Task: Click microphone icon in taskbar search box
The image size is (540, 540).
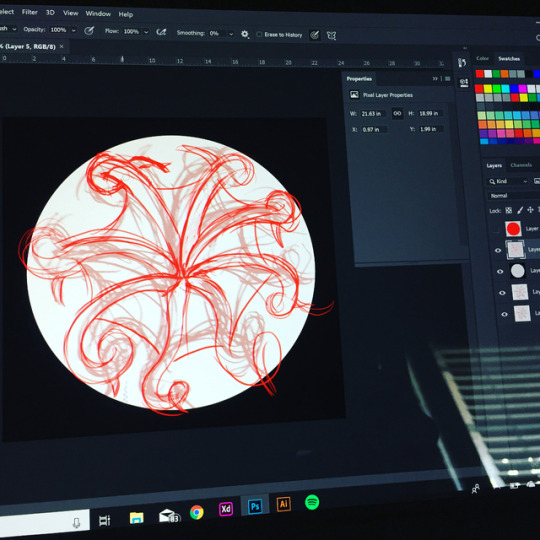Action: coord(76,523)
